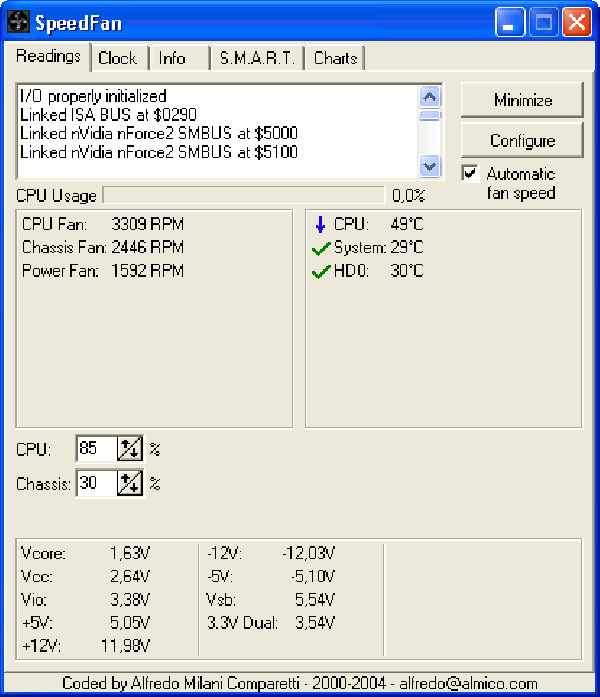Click the CPU temperature value 49°C
600x697 pixels.
point(407,224)
